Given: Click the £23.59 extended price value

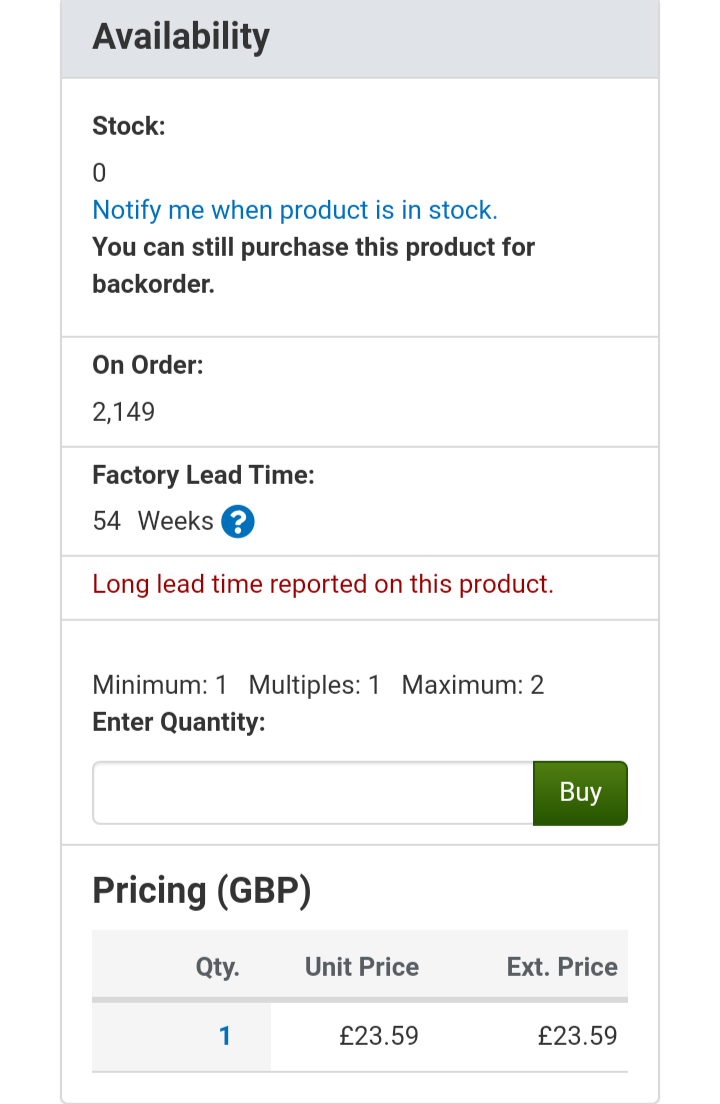Looking at the screenshot, I should click(577, 1036).
